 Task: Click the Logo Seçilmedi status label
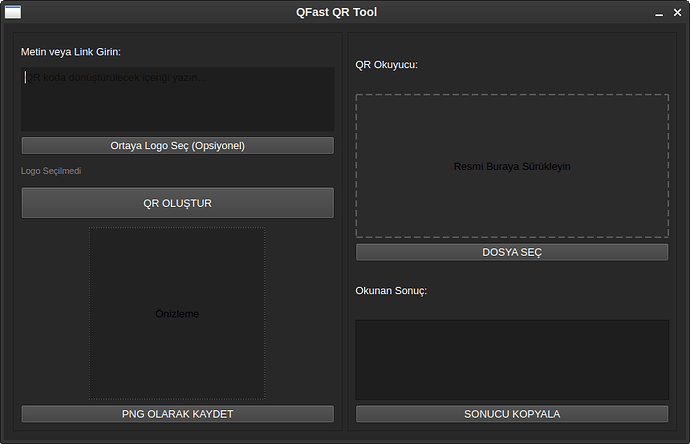(51, 171)
